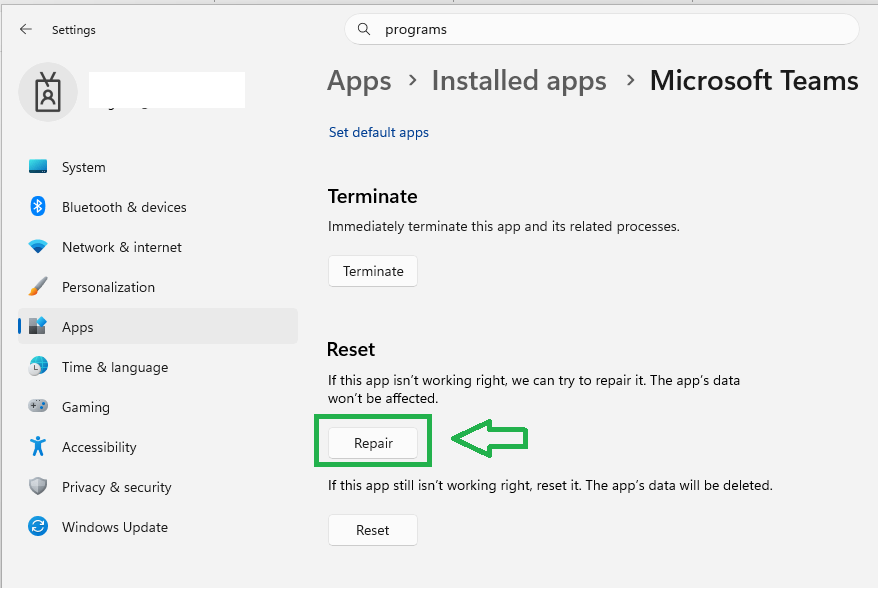This screenshot has width=878, height=590.
Task: Select the Apps sidebar label
Action: 78,327
